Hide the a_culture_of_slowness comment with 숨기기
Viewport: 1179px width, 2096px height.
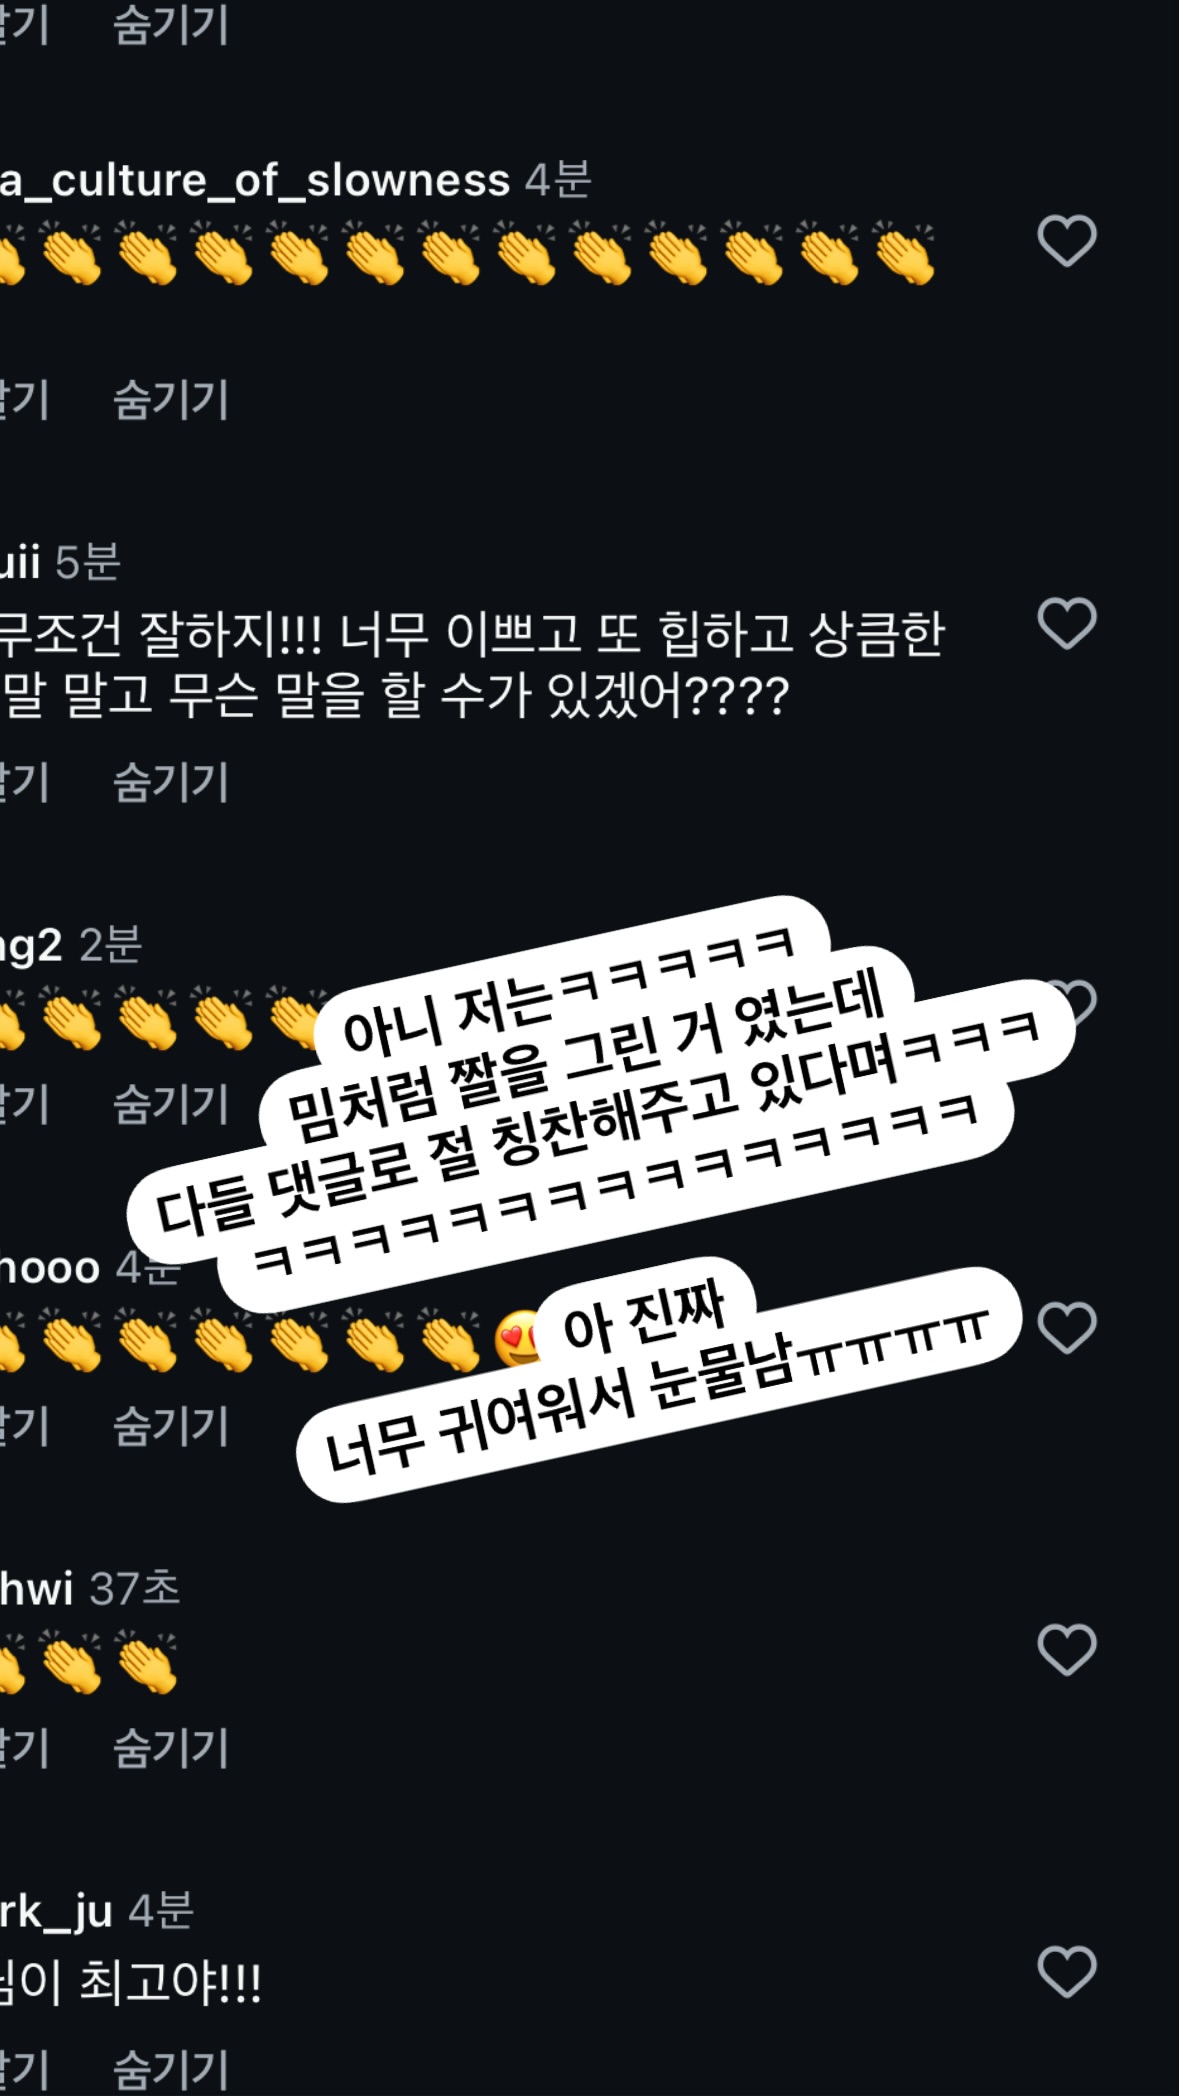pyautogui.click(x=171, y=399)
